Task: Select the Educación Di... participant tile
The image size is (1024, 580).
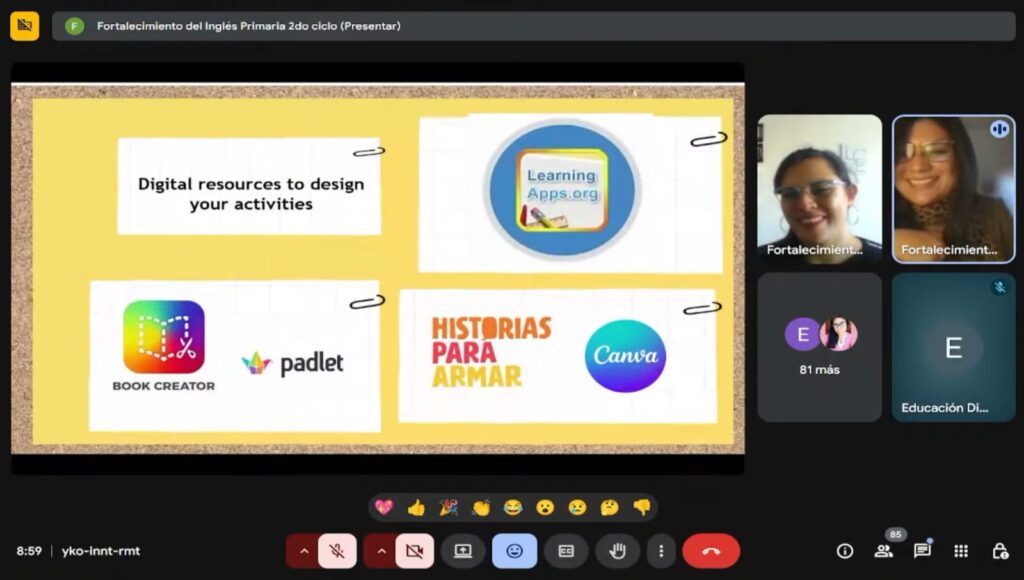Action: click(x=953, y=347)
